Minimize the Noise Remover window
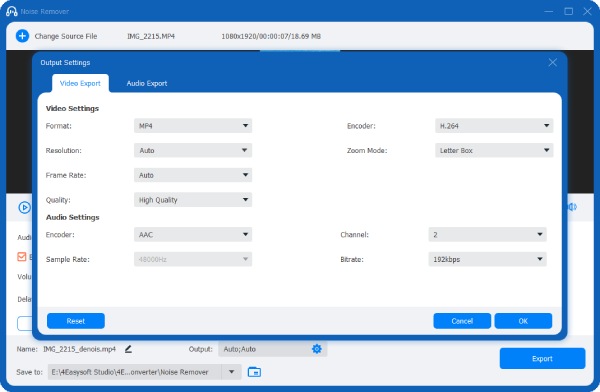The width and height of the screenshot is (600, 392). pyautogui.click(x=549, y=11)
